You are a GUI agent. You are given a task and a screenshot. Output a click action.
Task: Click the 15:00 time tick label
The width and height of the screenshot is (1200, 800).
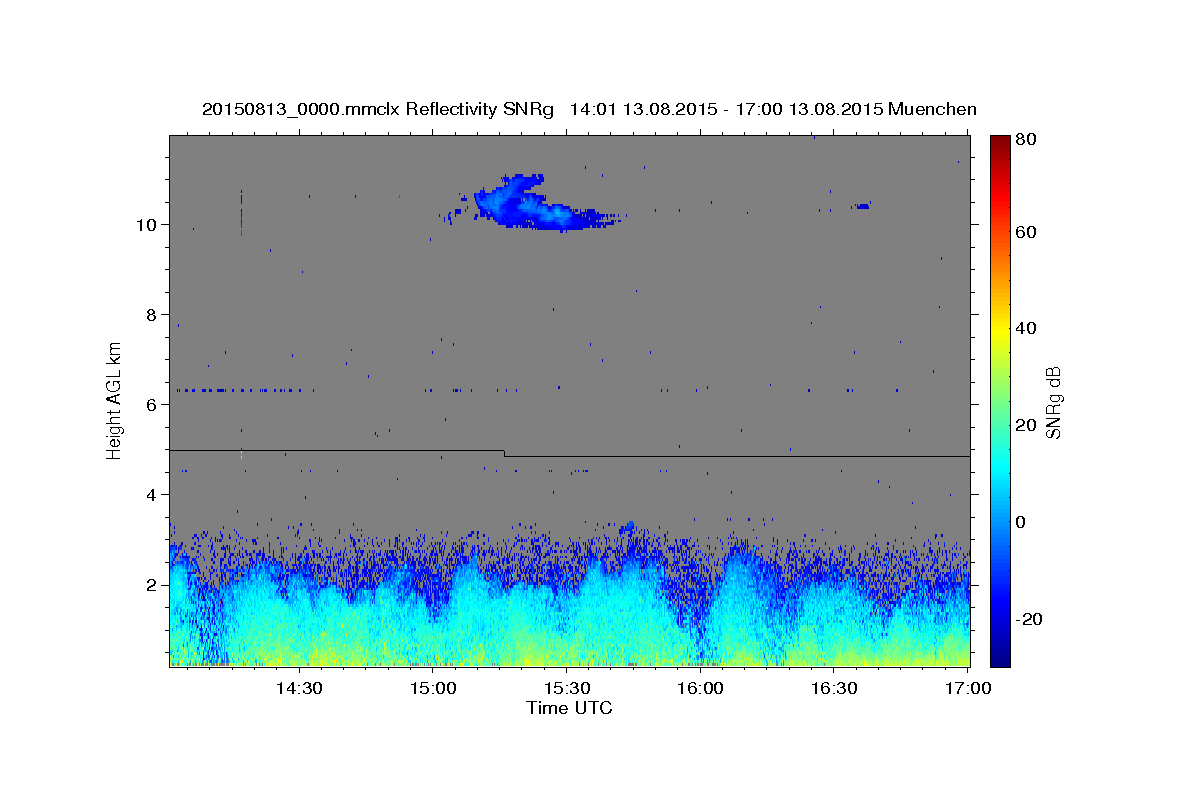click(434, 688)
